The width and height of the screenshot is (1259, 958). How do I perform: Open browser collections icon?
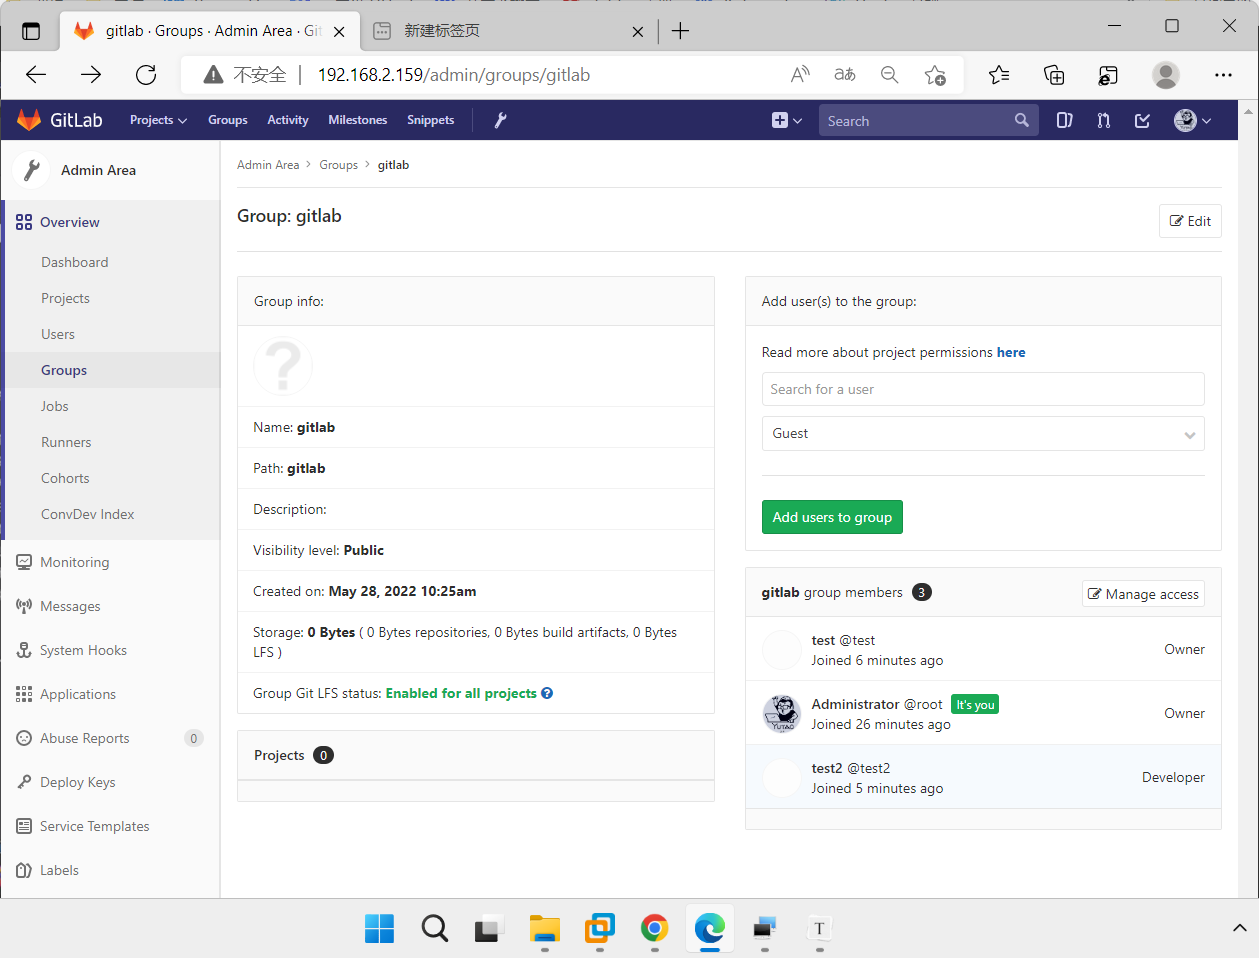point(1054,75)
